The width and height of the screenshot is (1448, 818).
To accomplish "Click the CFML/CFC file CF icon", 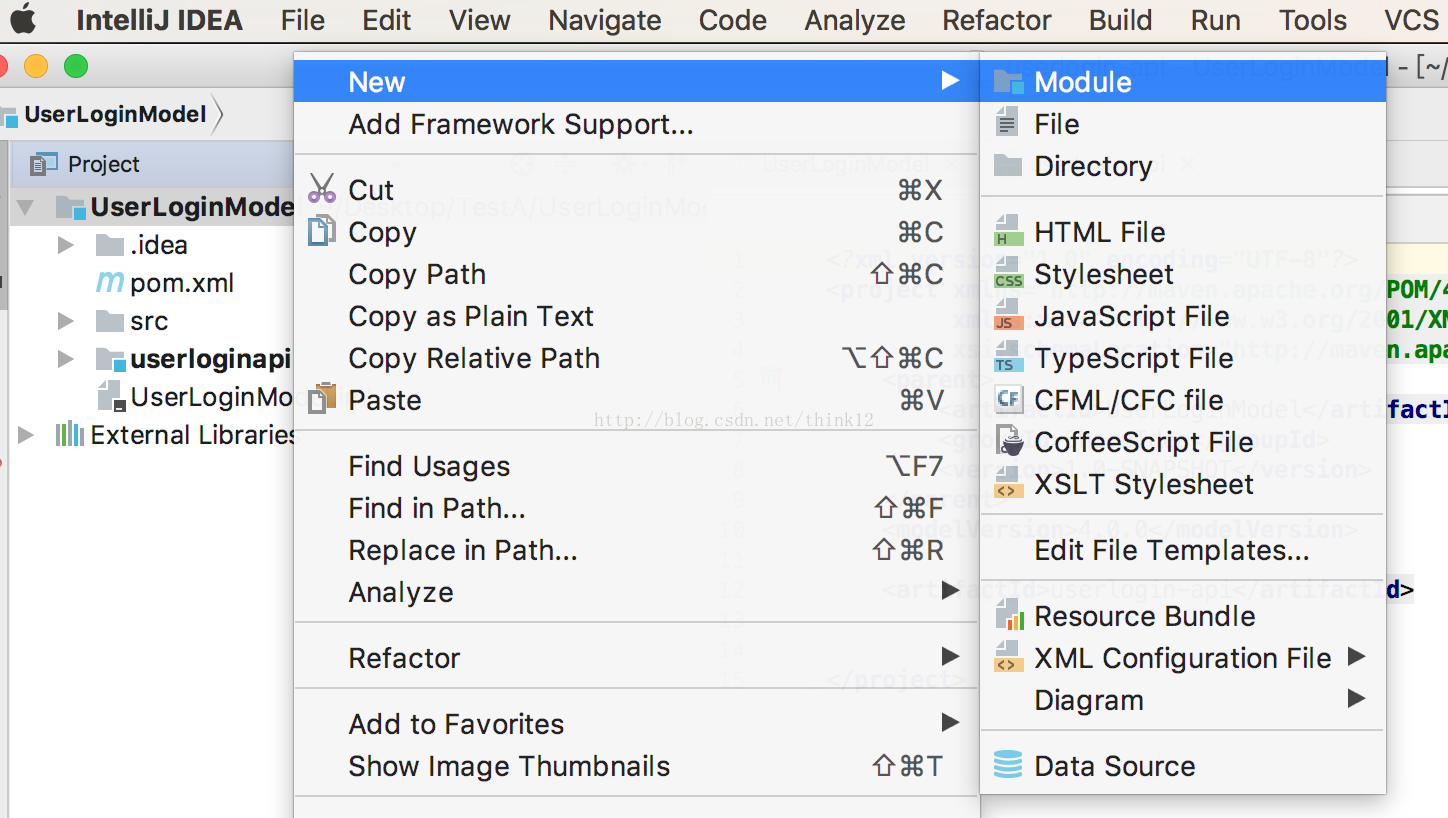I will click(1008, 400).
